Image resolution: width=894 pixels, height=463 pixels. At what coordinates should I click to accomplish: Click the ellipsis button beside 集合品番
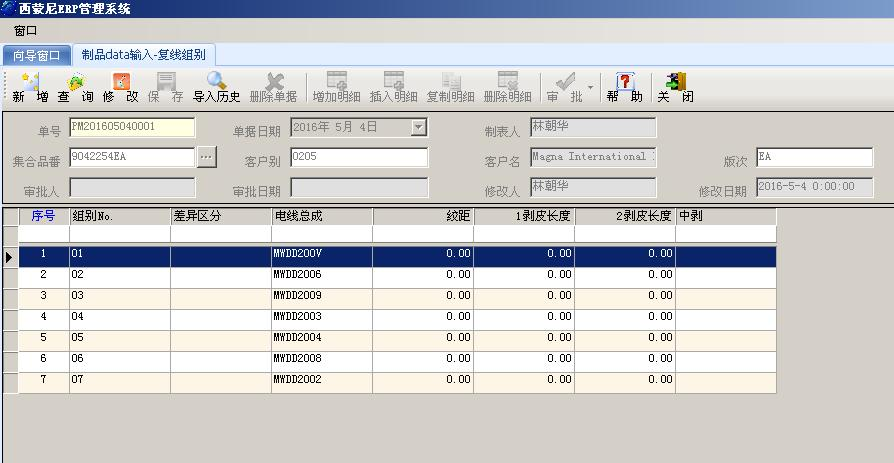pyautogui.click(x=207, y=157)
